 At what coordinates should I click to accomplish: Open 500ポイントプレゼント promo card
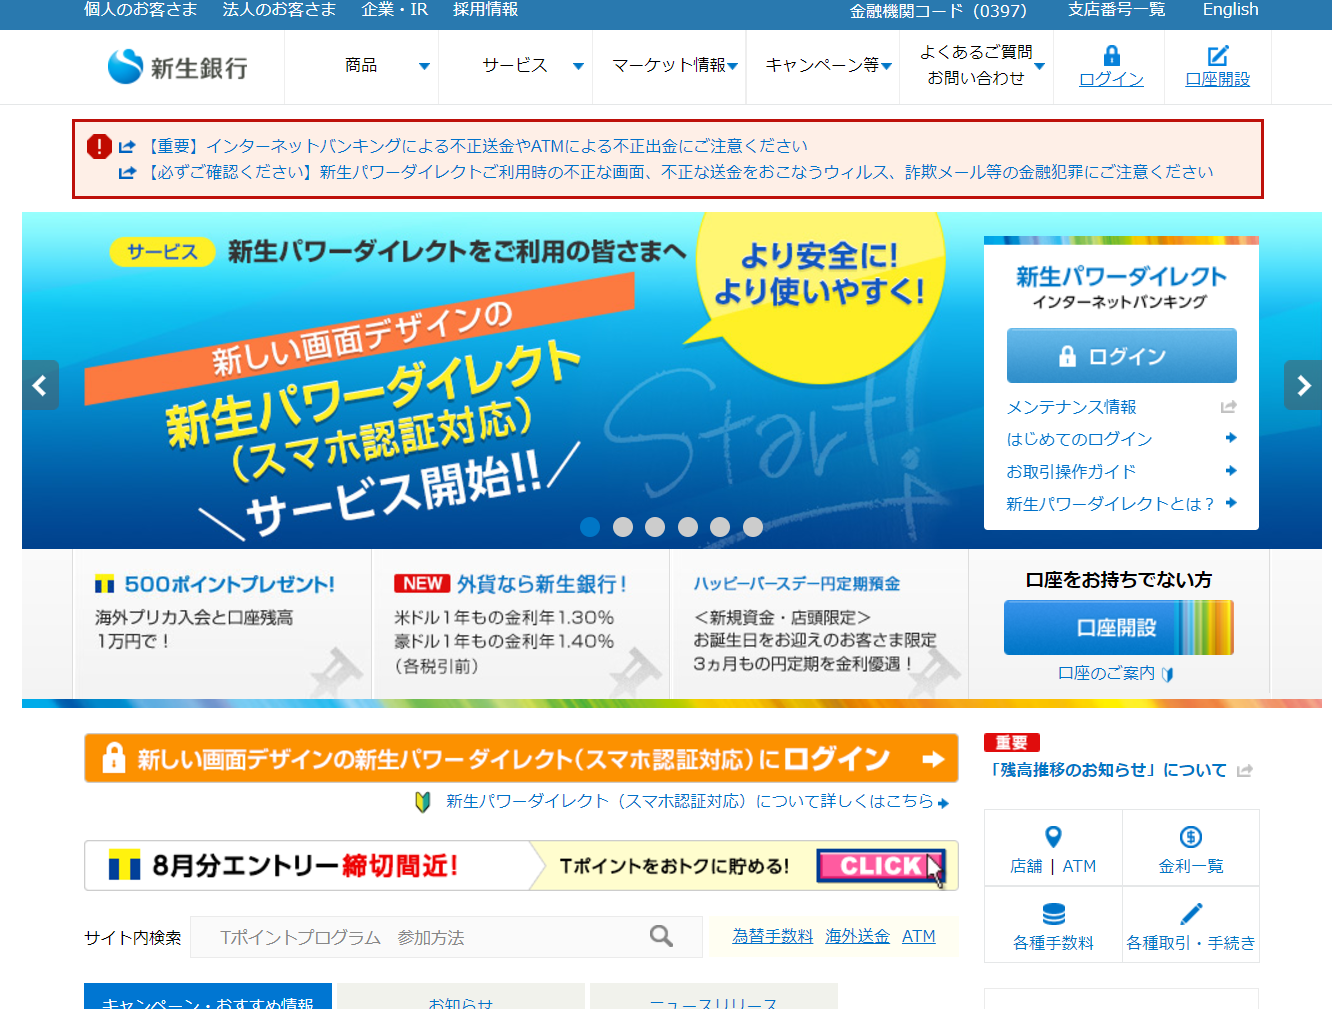point(222,624)
